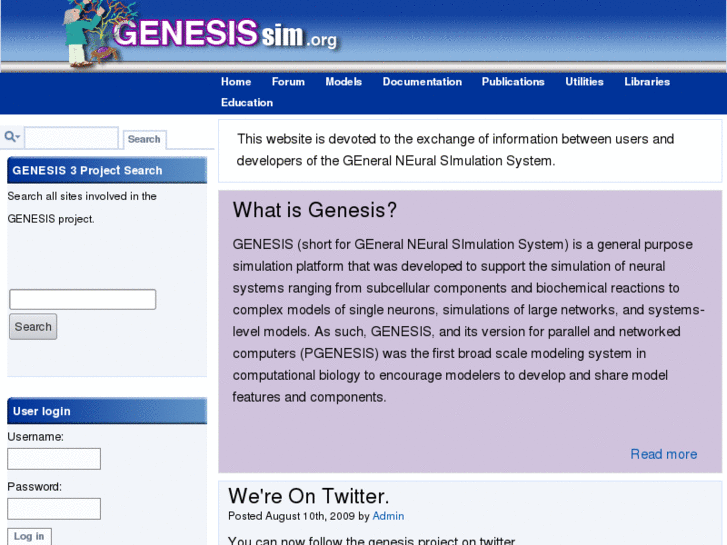Viewport: 727px width, 545px height.
Task: Click the top Search tab button
Action: click(x=144, y=140)
